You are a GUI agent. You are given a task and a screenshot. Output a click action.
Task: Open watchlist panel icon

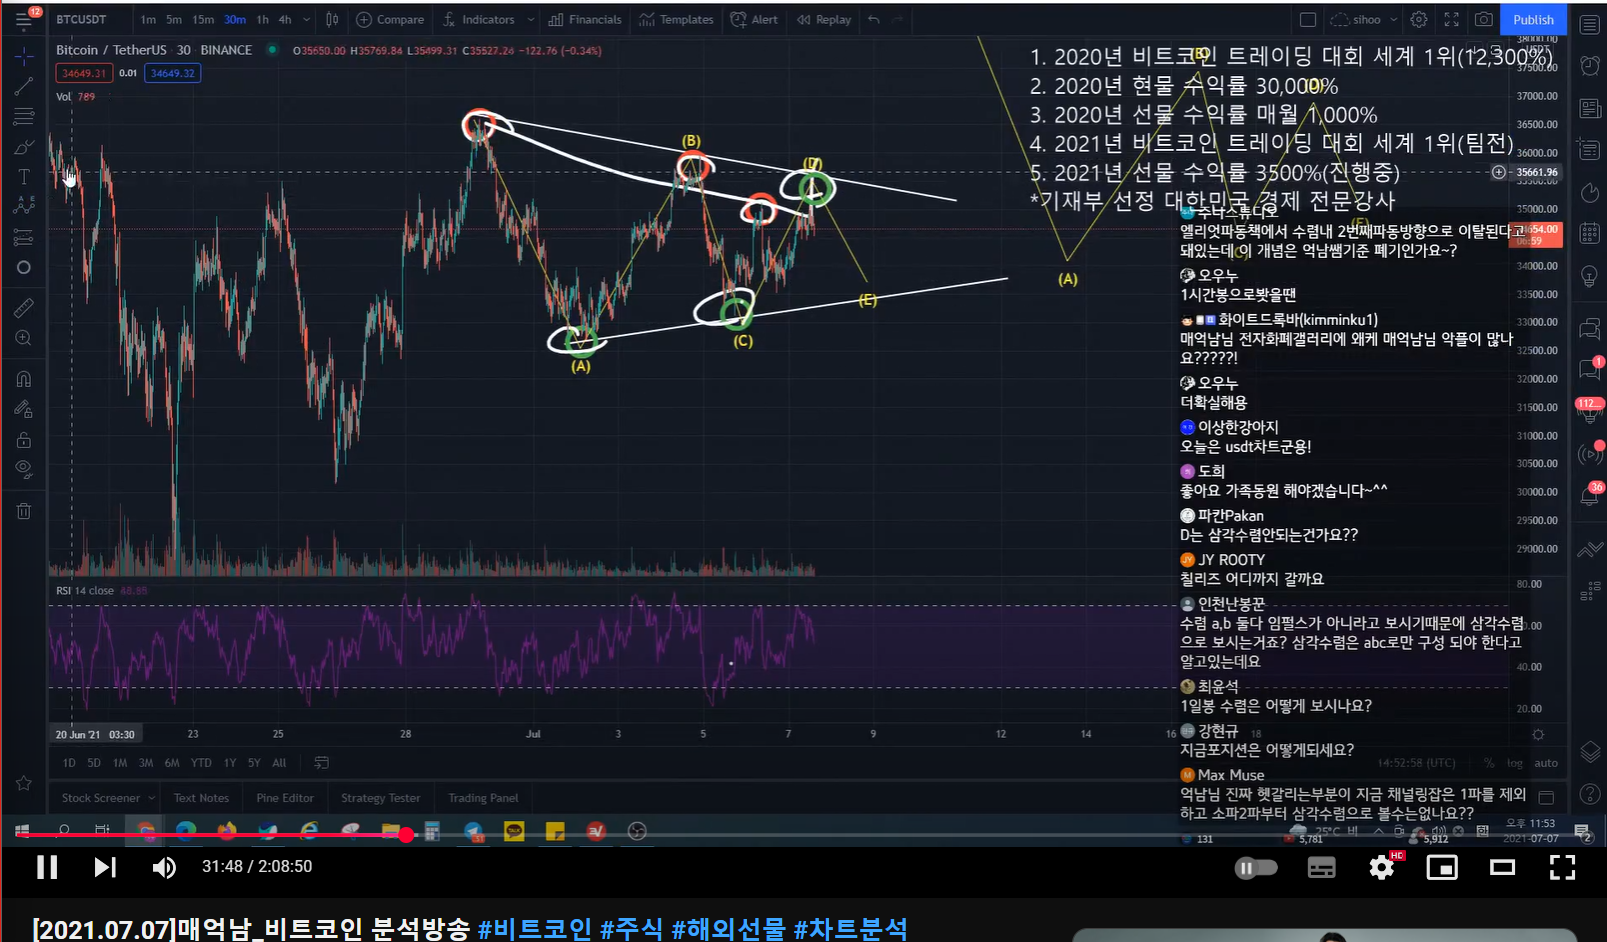(x=1589, y=25)
